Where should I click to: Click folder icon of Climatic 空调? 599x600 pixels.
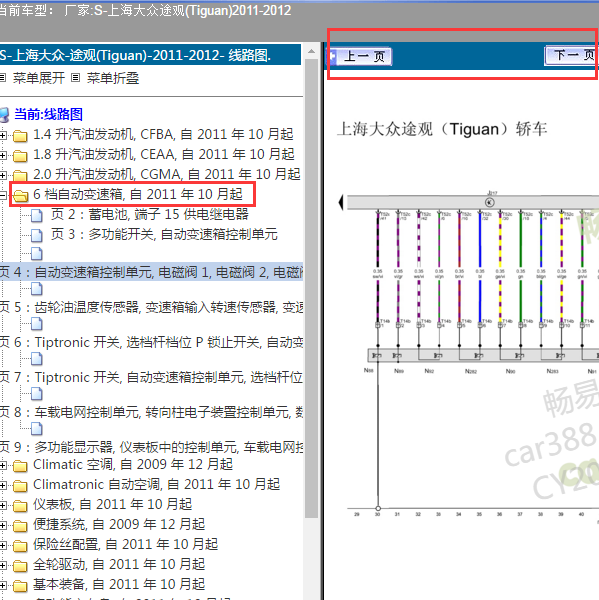tap(20, 465)
